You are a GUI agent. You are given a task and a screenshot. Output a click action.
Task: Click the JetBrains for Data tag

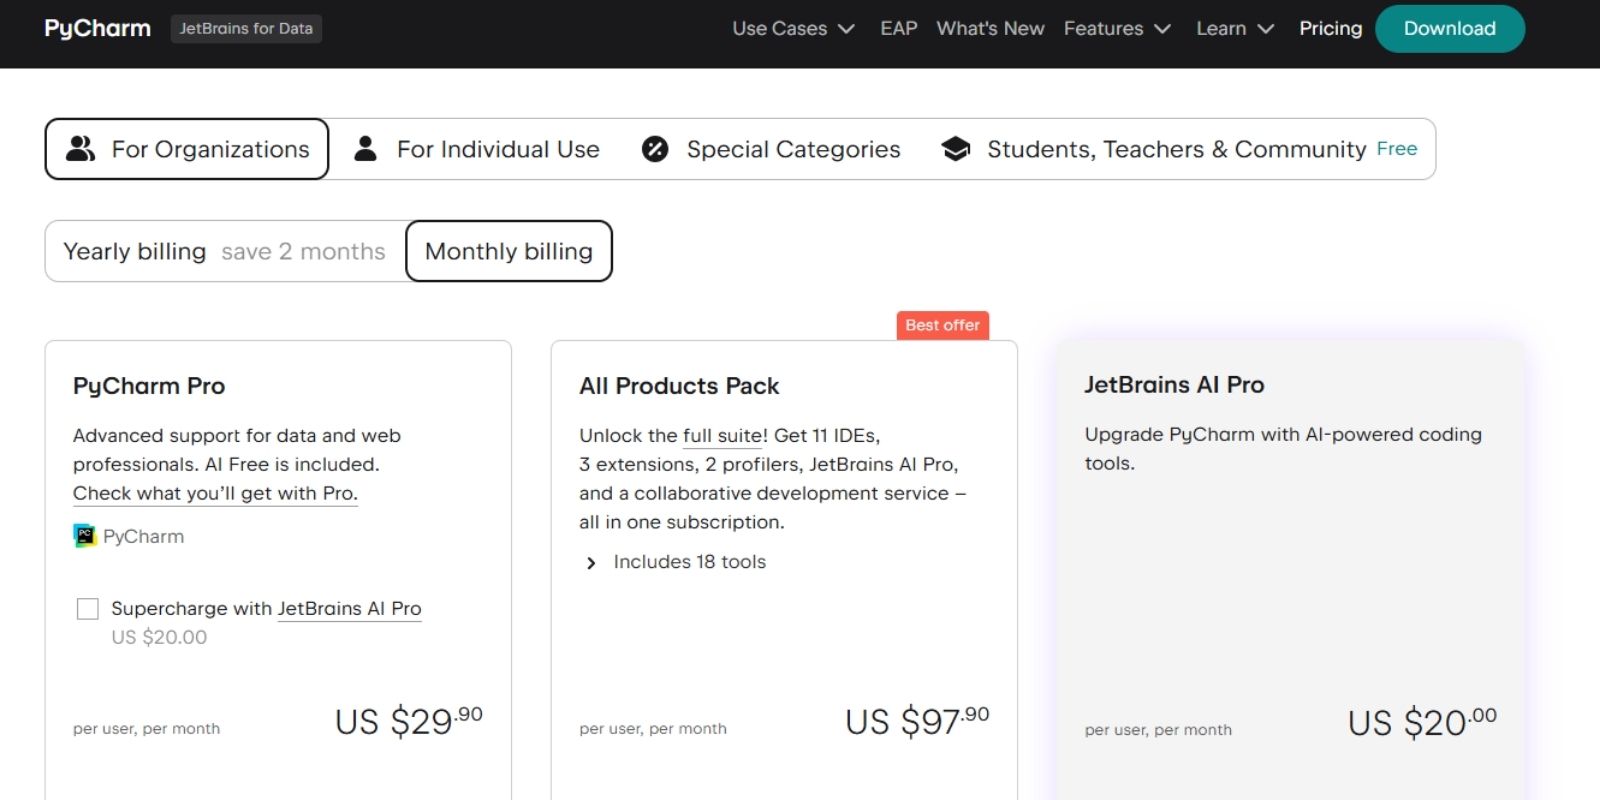point(246,28)
